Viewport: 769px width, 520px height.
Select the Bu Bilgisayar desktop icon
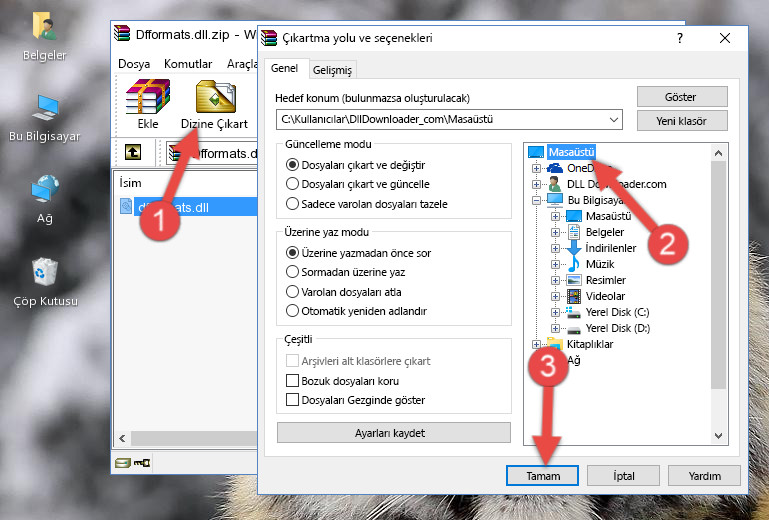click(x=45, y=118)
